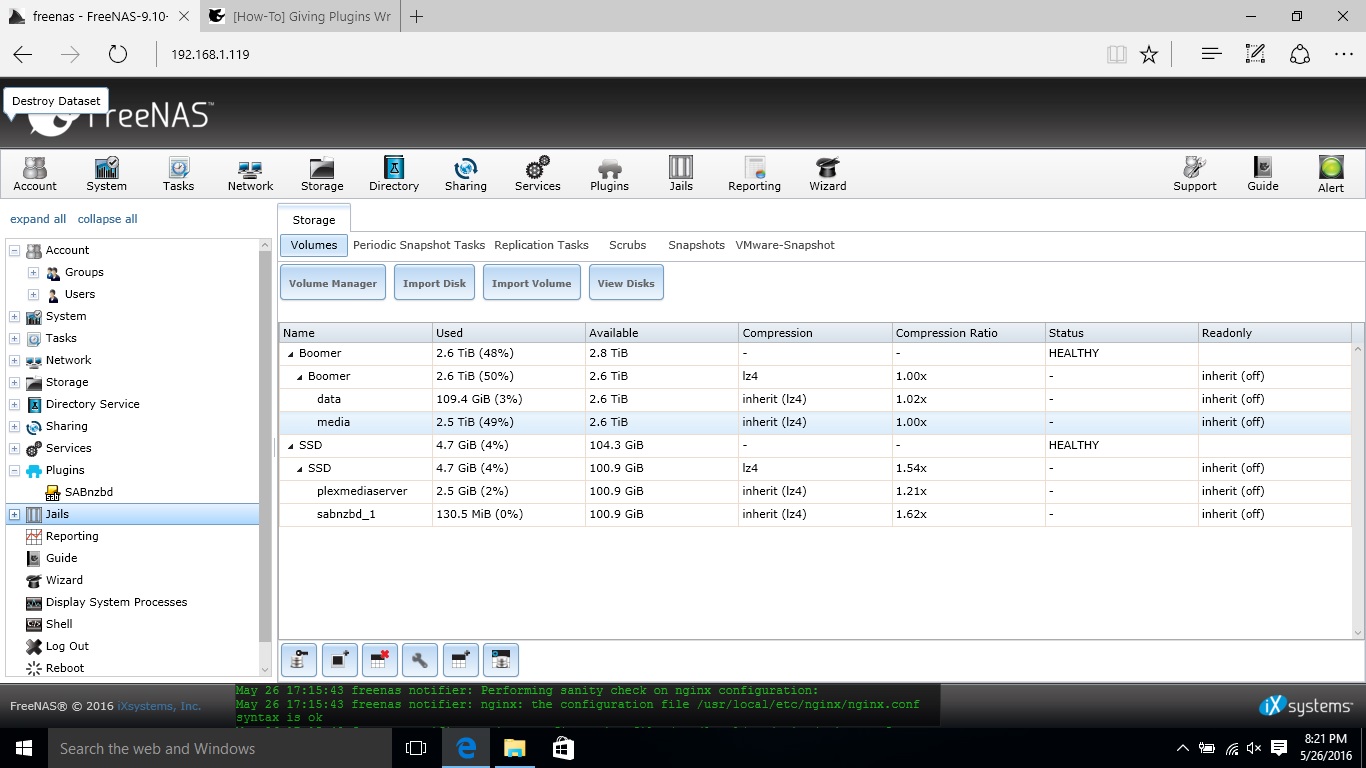Screen dimensions: 1366x768
Task: Switch to Replication Tasks tab
Action: tap(541, 245)
